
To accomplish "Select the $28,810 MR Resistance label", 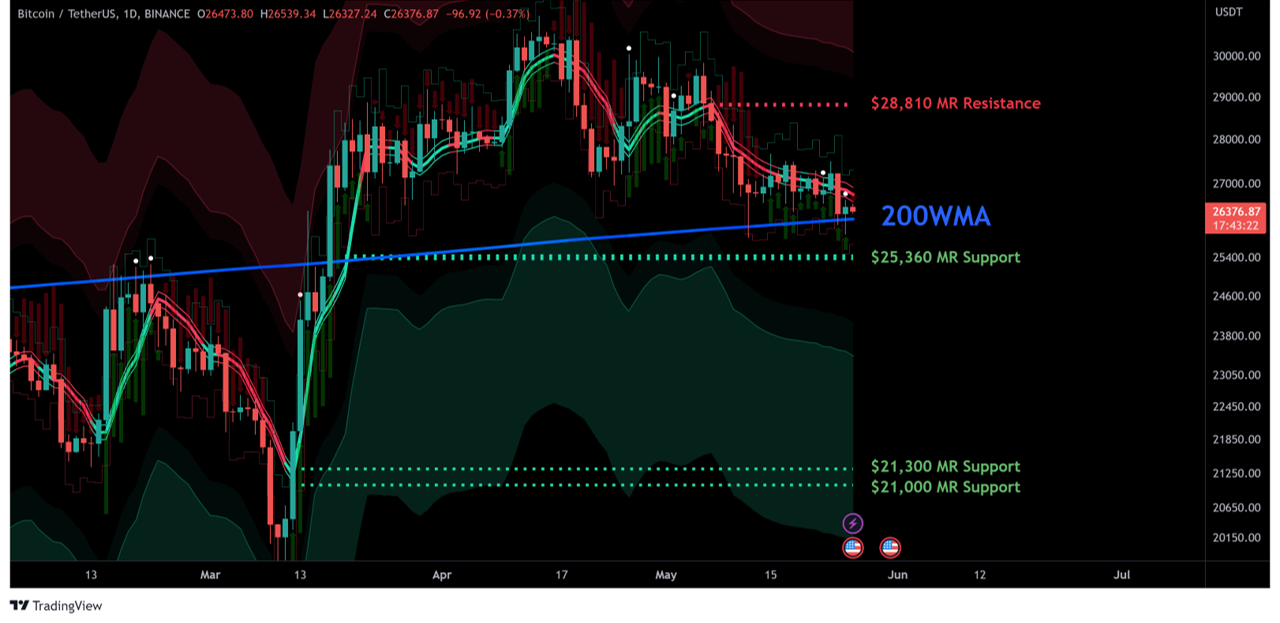I will point(955,103).
